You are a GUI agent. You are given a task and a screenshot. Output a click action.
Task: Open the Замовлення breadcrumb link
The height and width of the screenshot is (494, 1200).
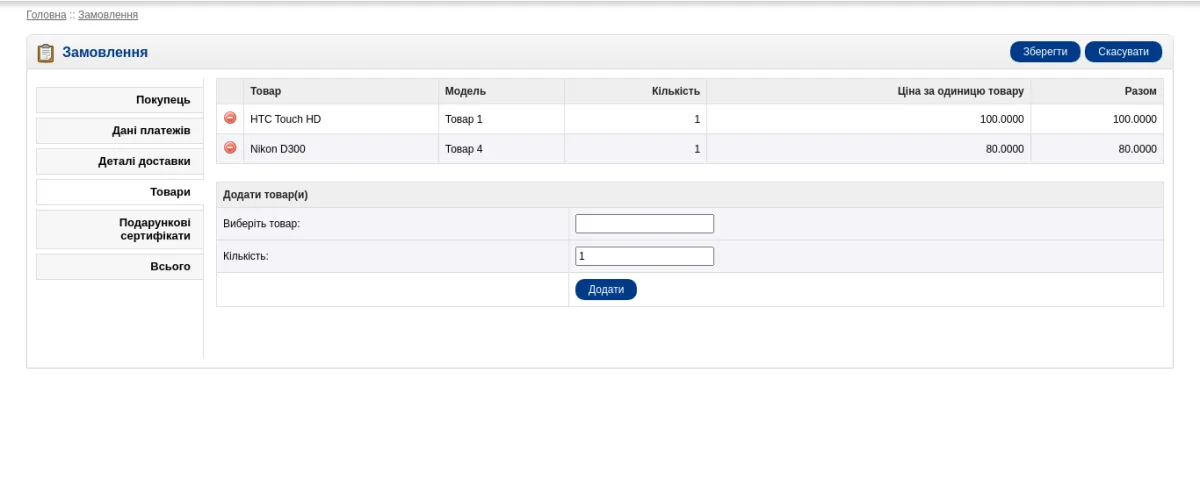pos(108,15)
